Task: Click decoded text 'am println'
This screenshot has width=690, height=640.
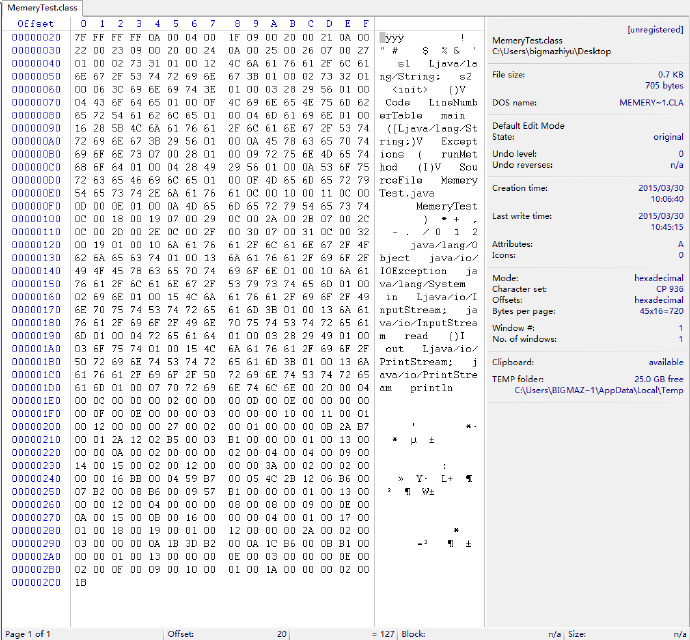Action: (x=416, y=388)
